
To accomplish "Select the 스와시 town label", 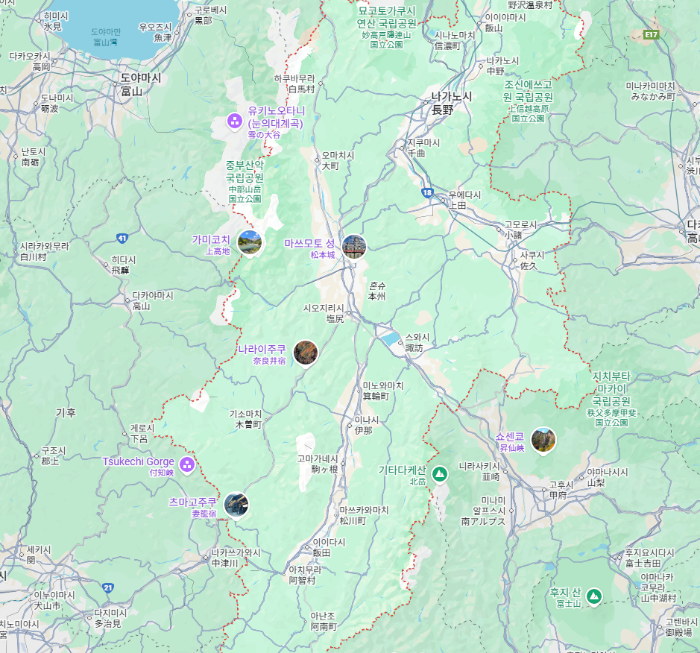I will point(417,342).
